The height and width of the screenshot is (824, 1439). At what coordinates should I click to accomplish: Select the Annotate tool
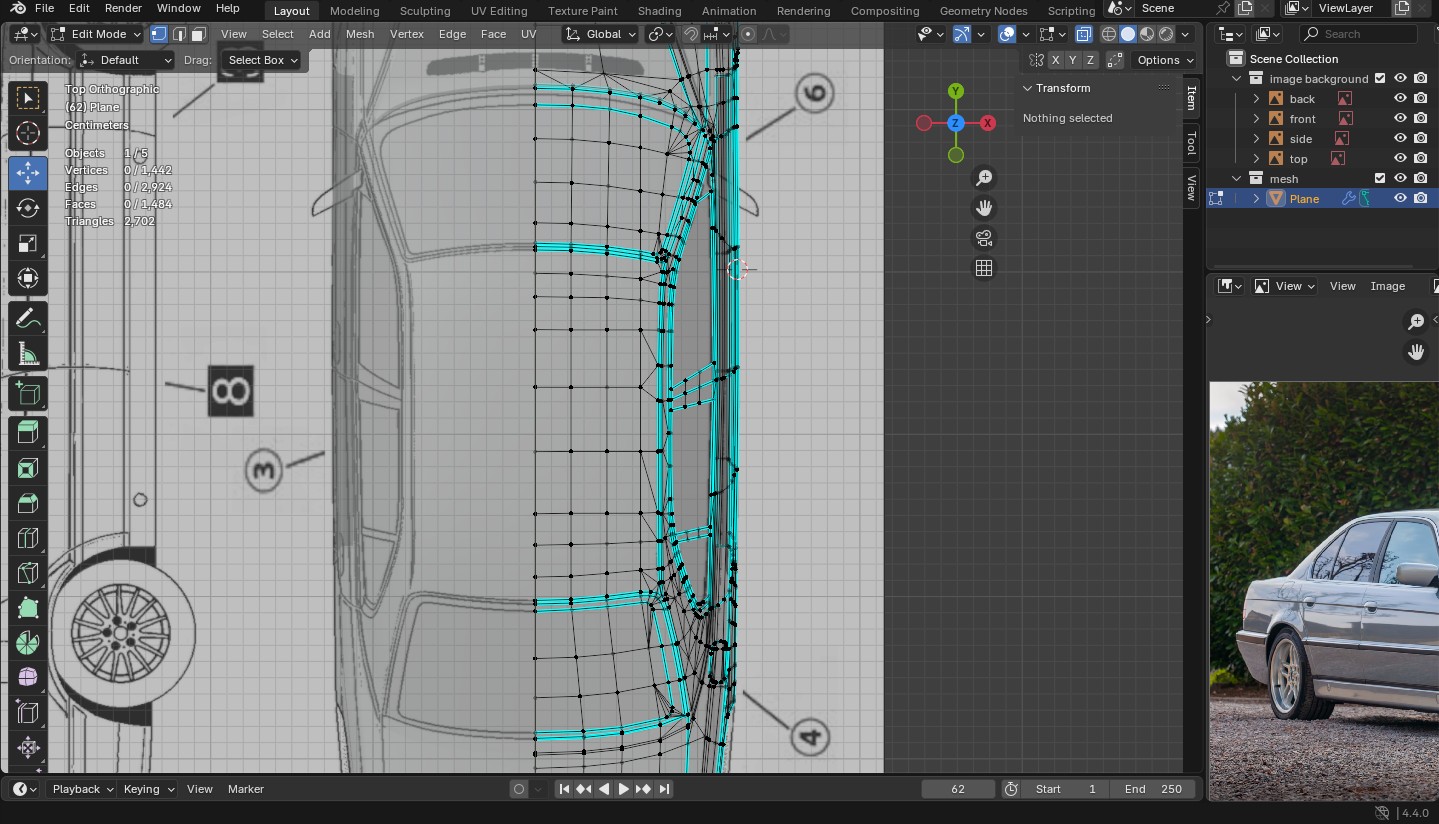tap(28, 319)
